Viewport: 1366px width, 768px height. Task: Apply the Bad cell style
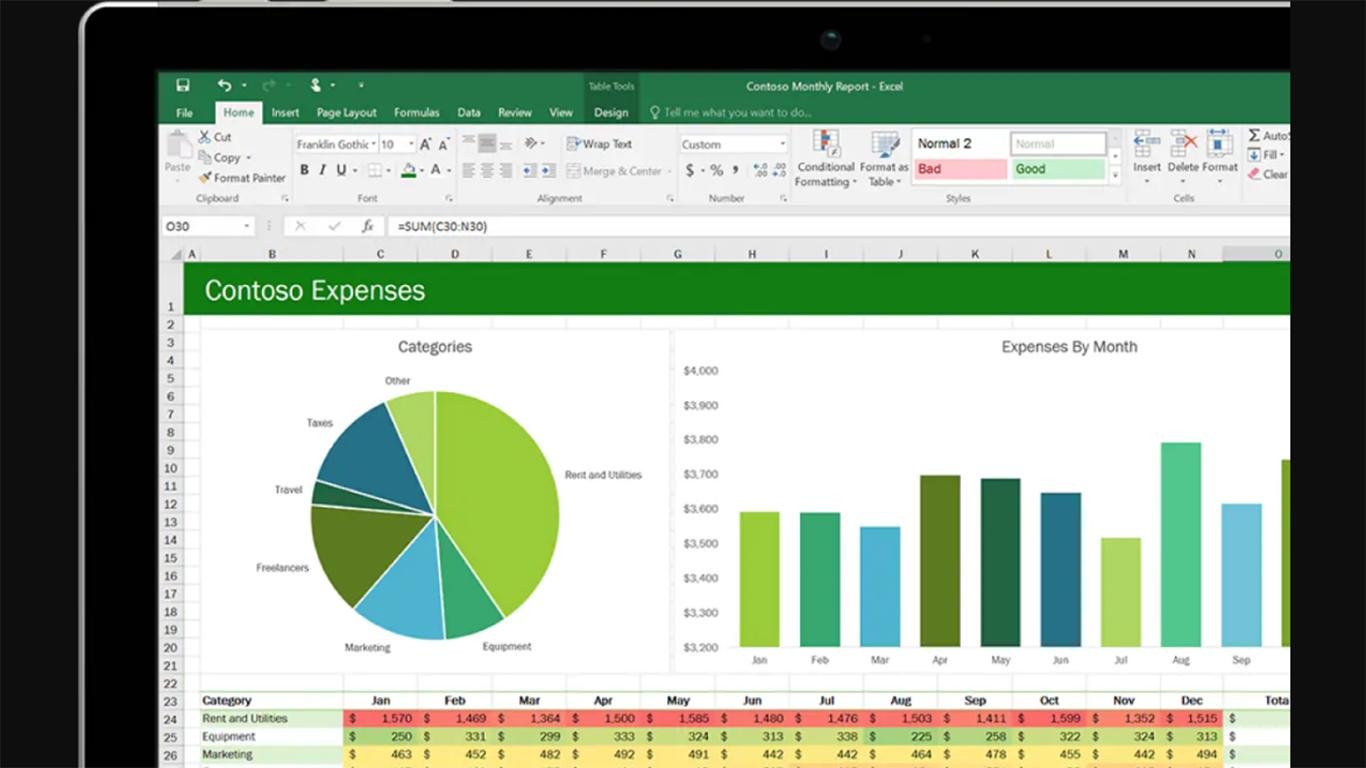[x=958, y=169]
